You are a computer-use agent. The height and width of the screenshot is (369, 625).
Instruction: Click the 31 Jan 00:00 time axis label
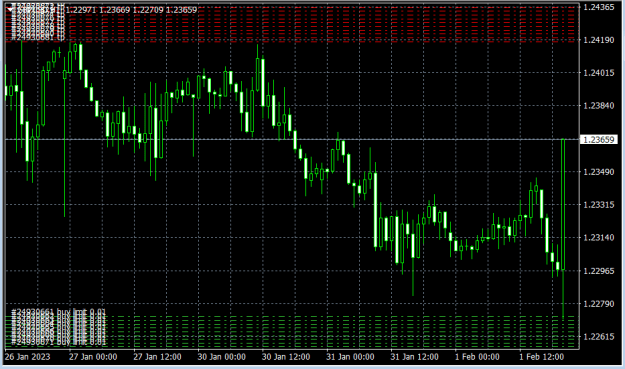point(350,357)
